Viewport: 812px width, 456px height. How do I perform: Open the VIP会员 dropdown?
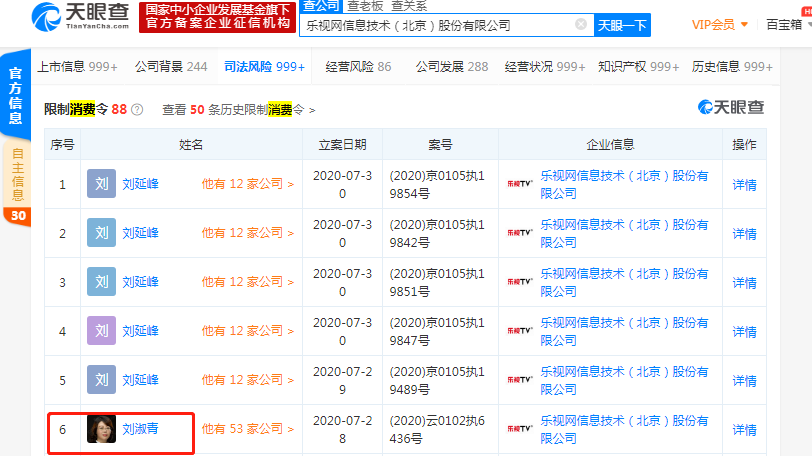point(720,24)
